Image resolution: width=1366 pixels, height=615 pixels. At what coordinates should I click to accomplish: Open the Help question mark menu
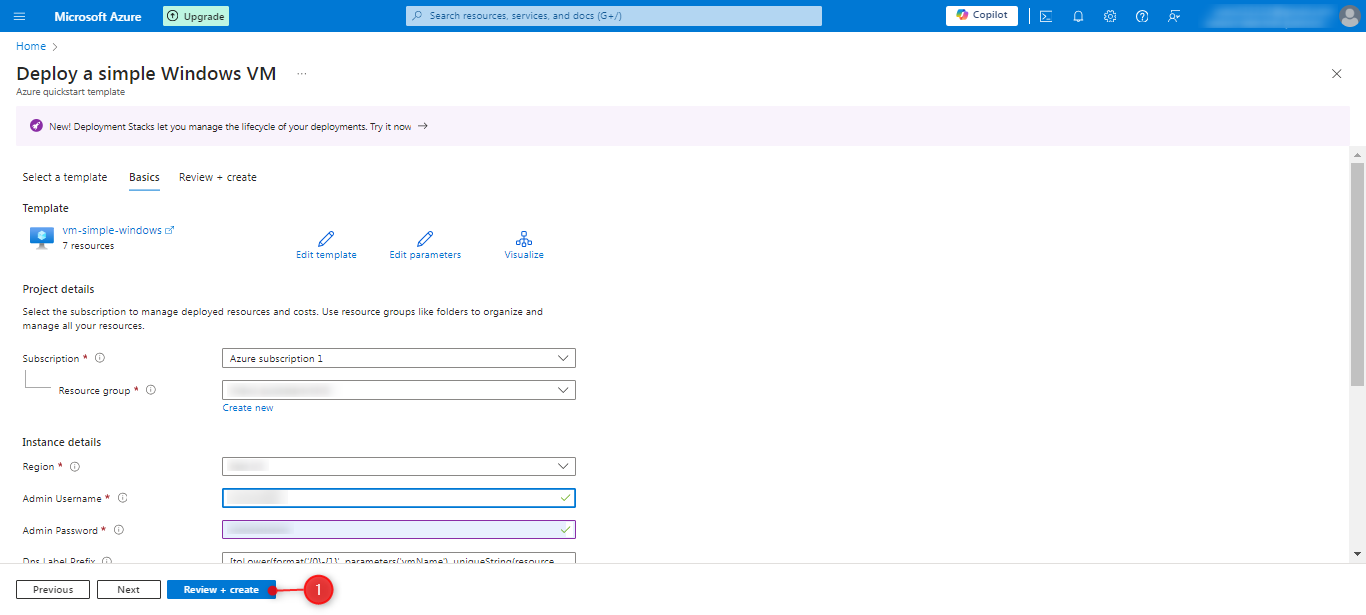pos(1142,16)
